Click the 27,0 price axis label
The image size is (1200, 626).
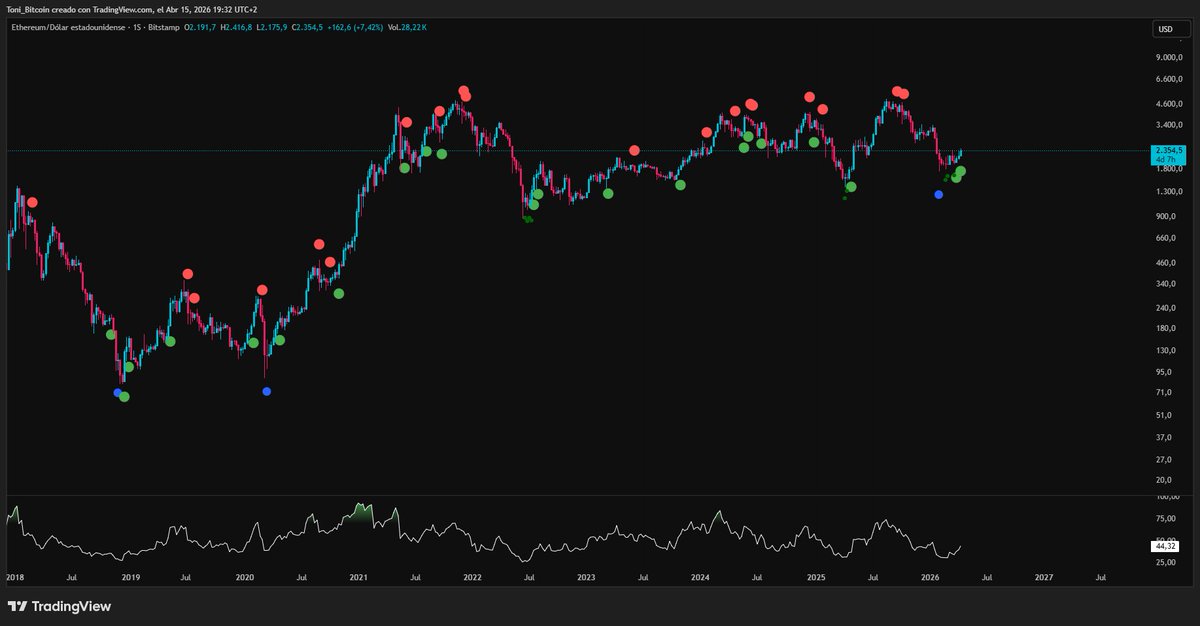(1164, 460)
